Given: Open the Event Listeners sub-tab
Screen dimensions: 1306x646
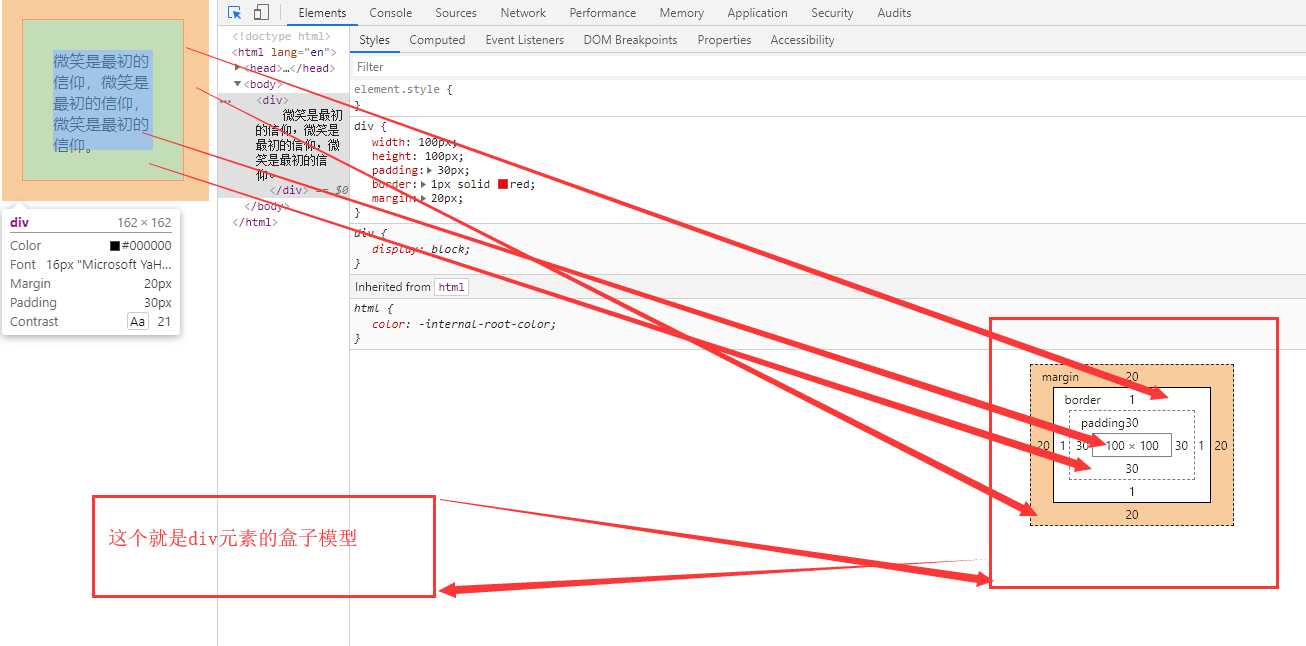Looking at the screenshot, I should [524, 40].
